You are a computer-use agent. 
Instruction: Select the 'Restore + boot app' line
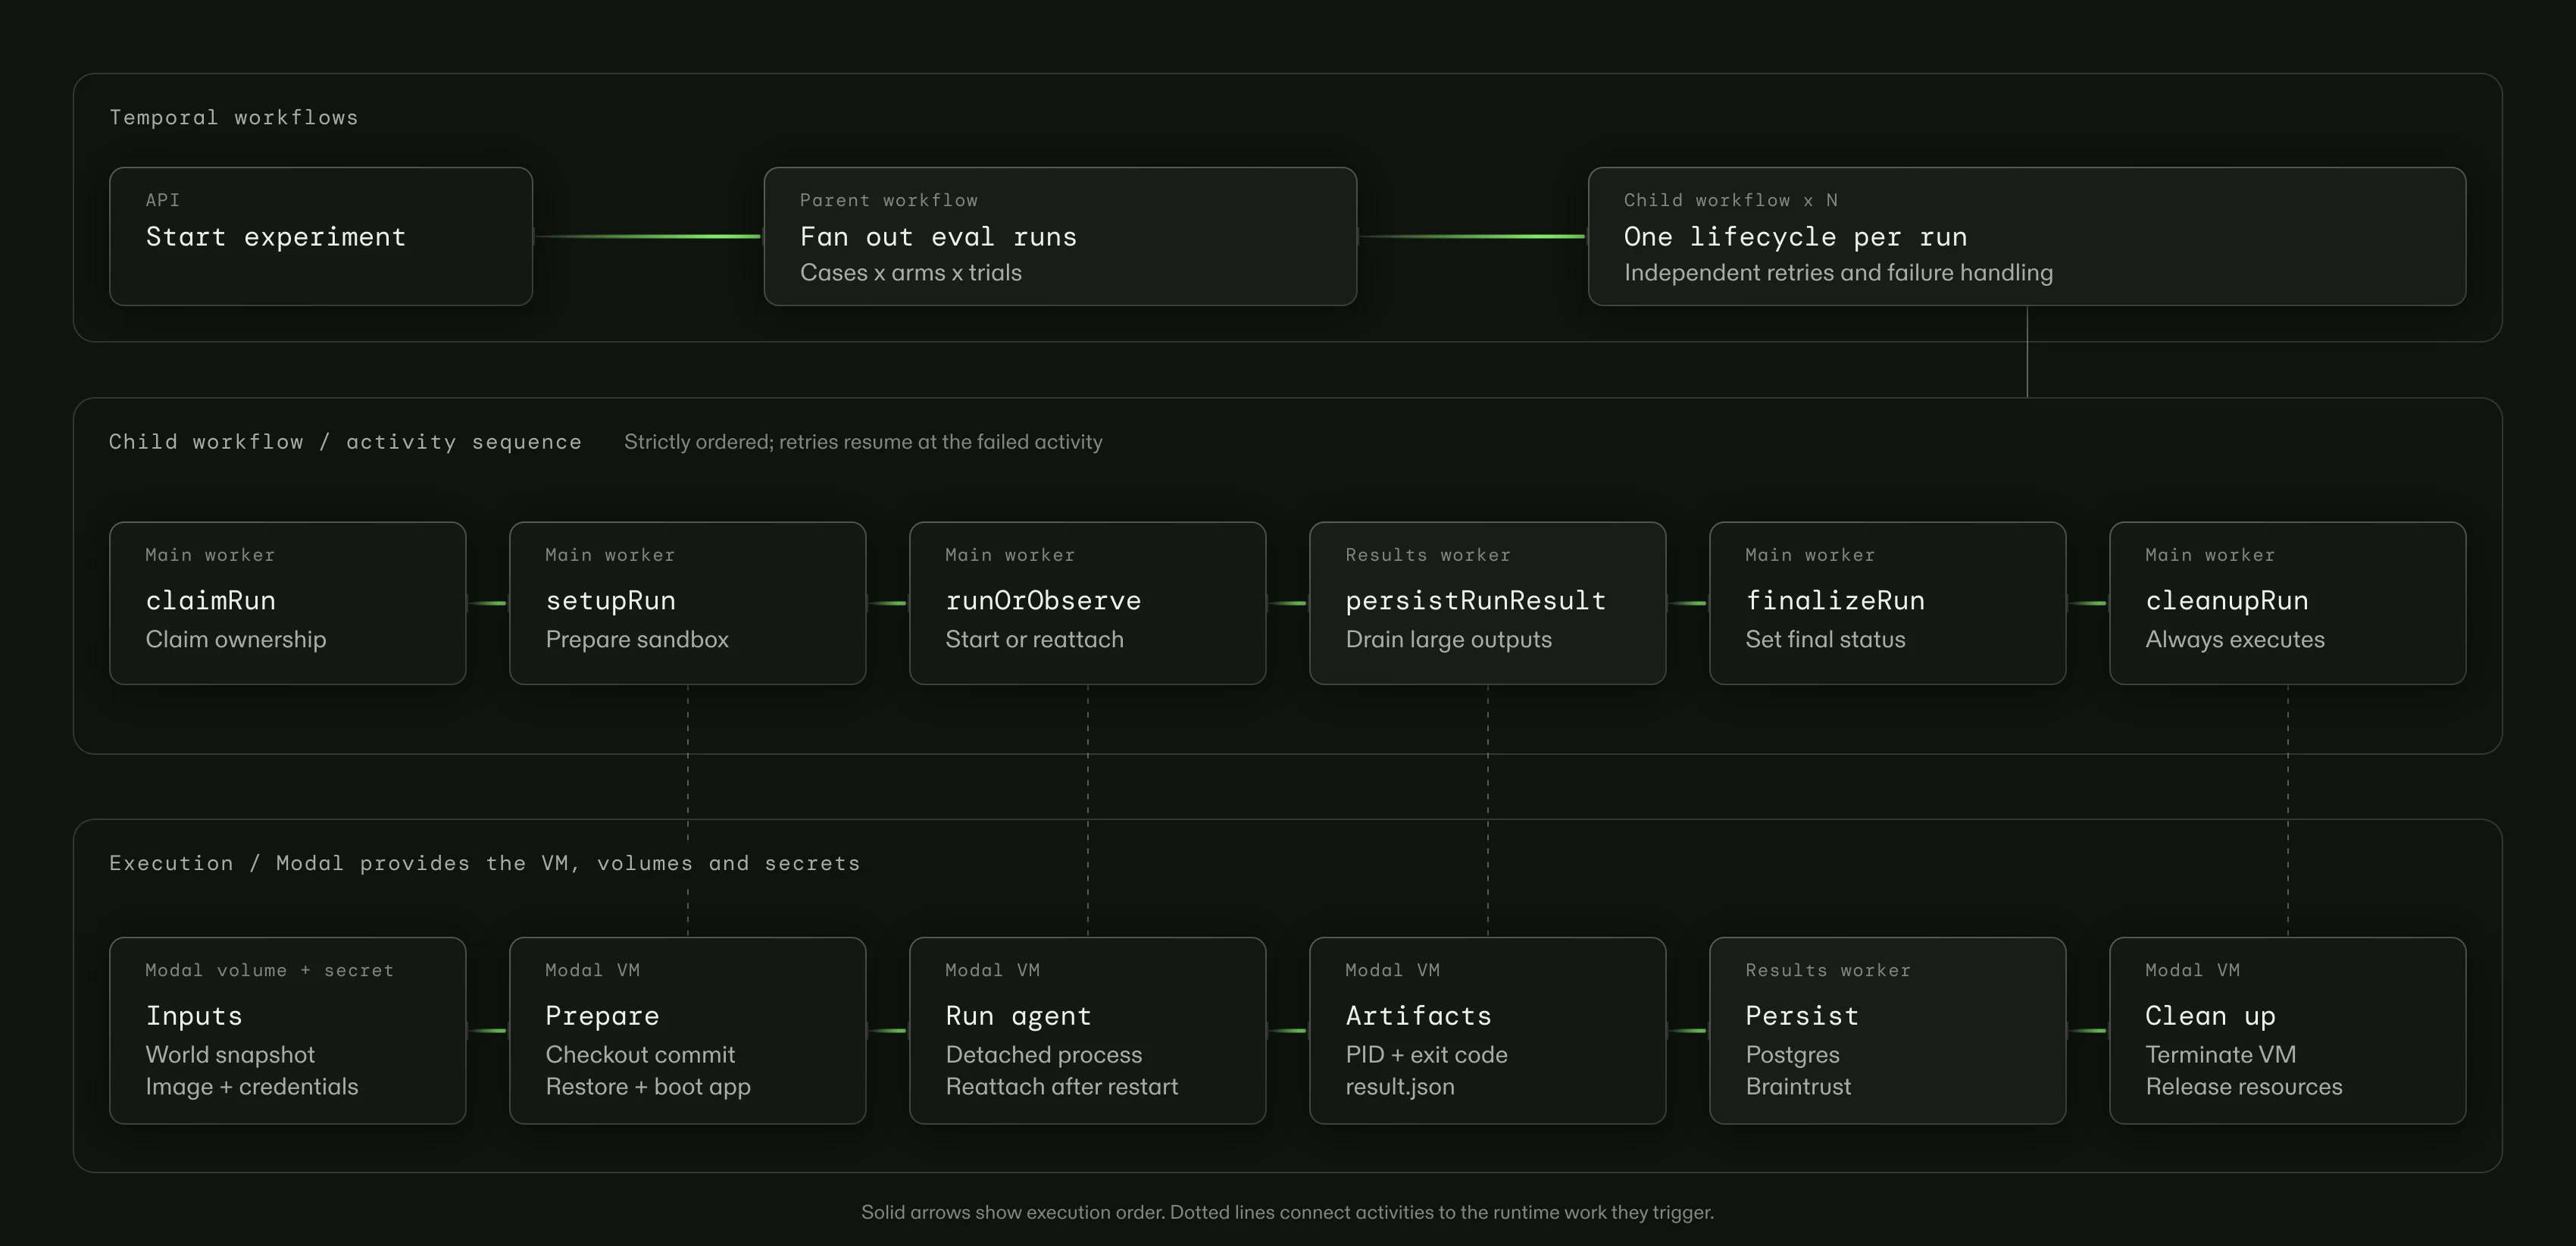pos(648,1086)
